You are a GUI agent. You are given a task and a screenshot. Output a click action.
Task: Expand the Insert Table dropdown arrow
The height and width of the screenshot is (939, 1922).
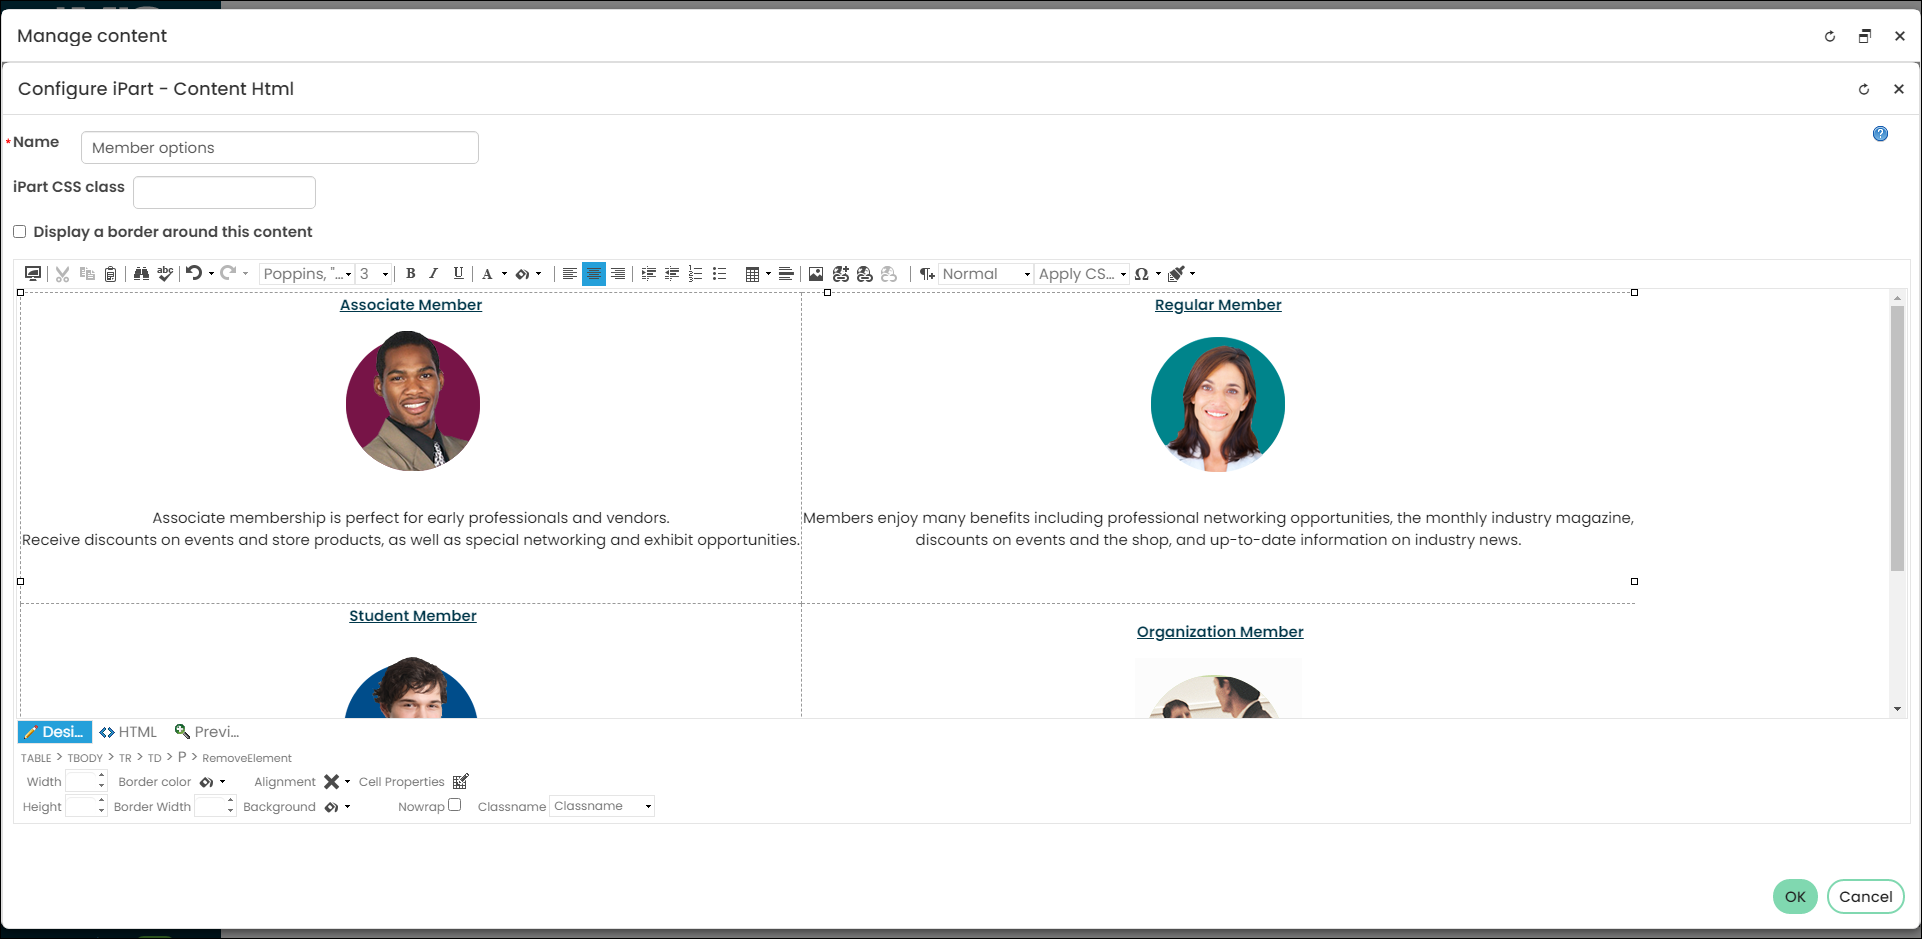coord(768,274)
